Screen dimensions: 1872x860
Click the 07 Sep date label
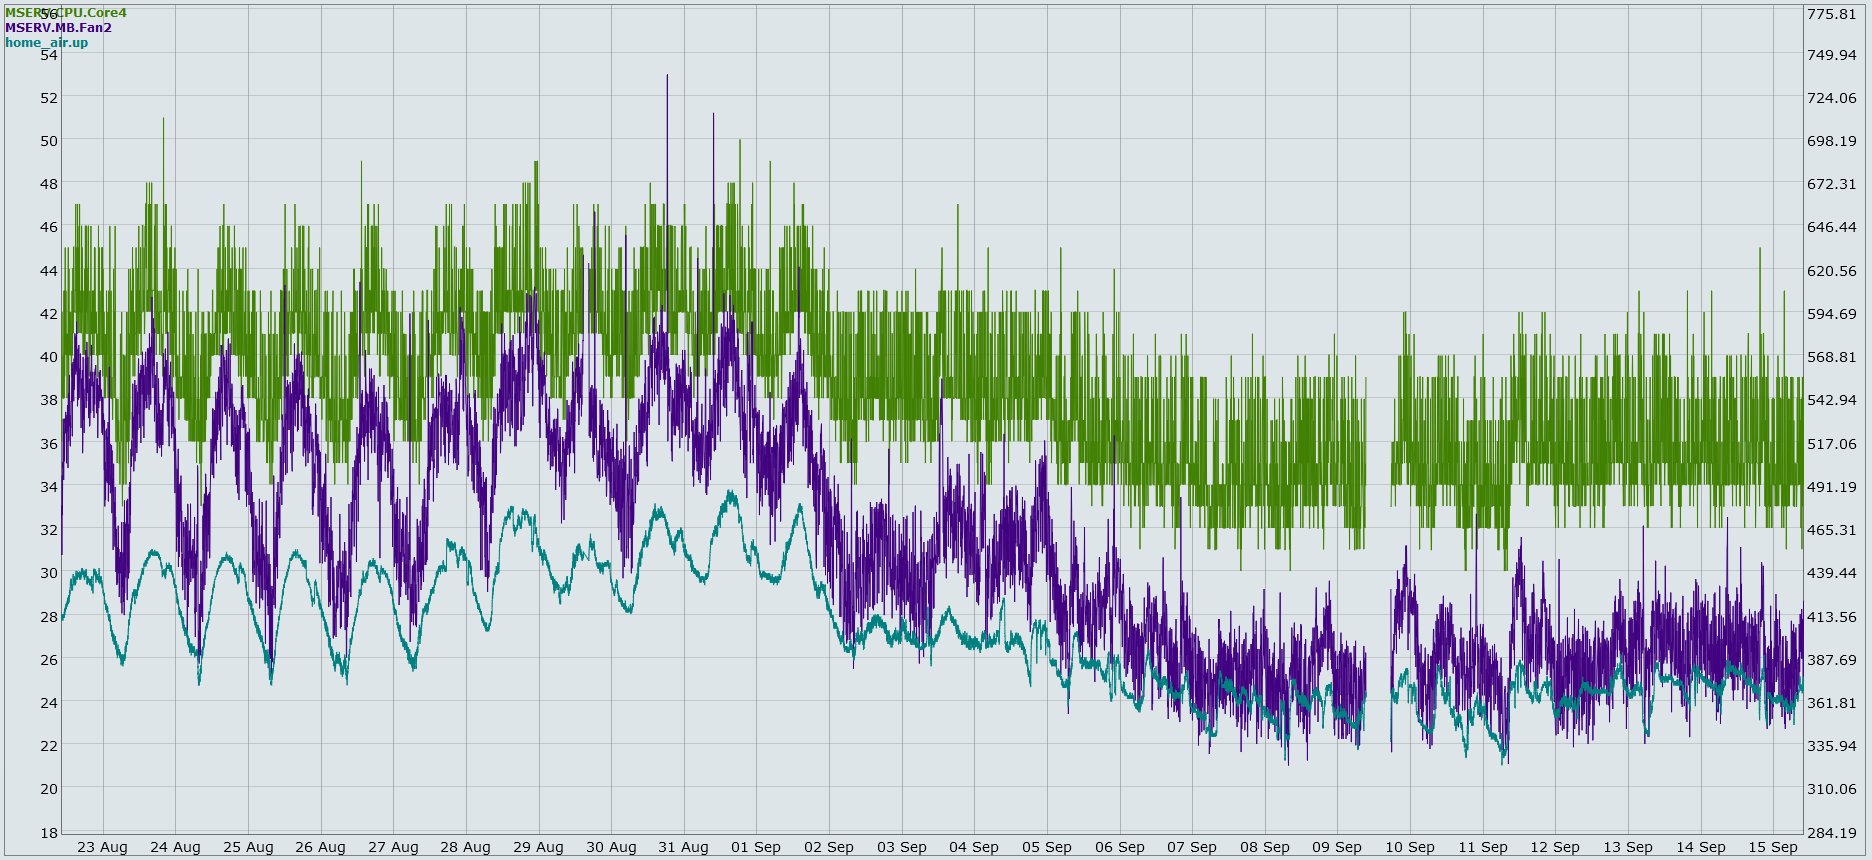click(x=1192, y=847)
